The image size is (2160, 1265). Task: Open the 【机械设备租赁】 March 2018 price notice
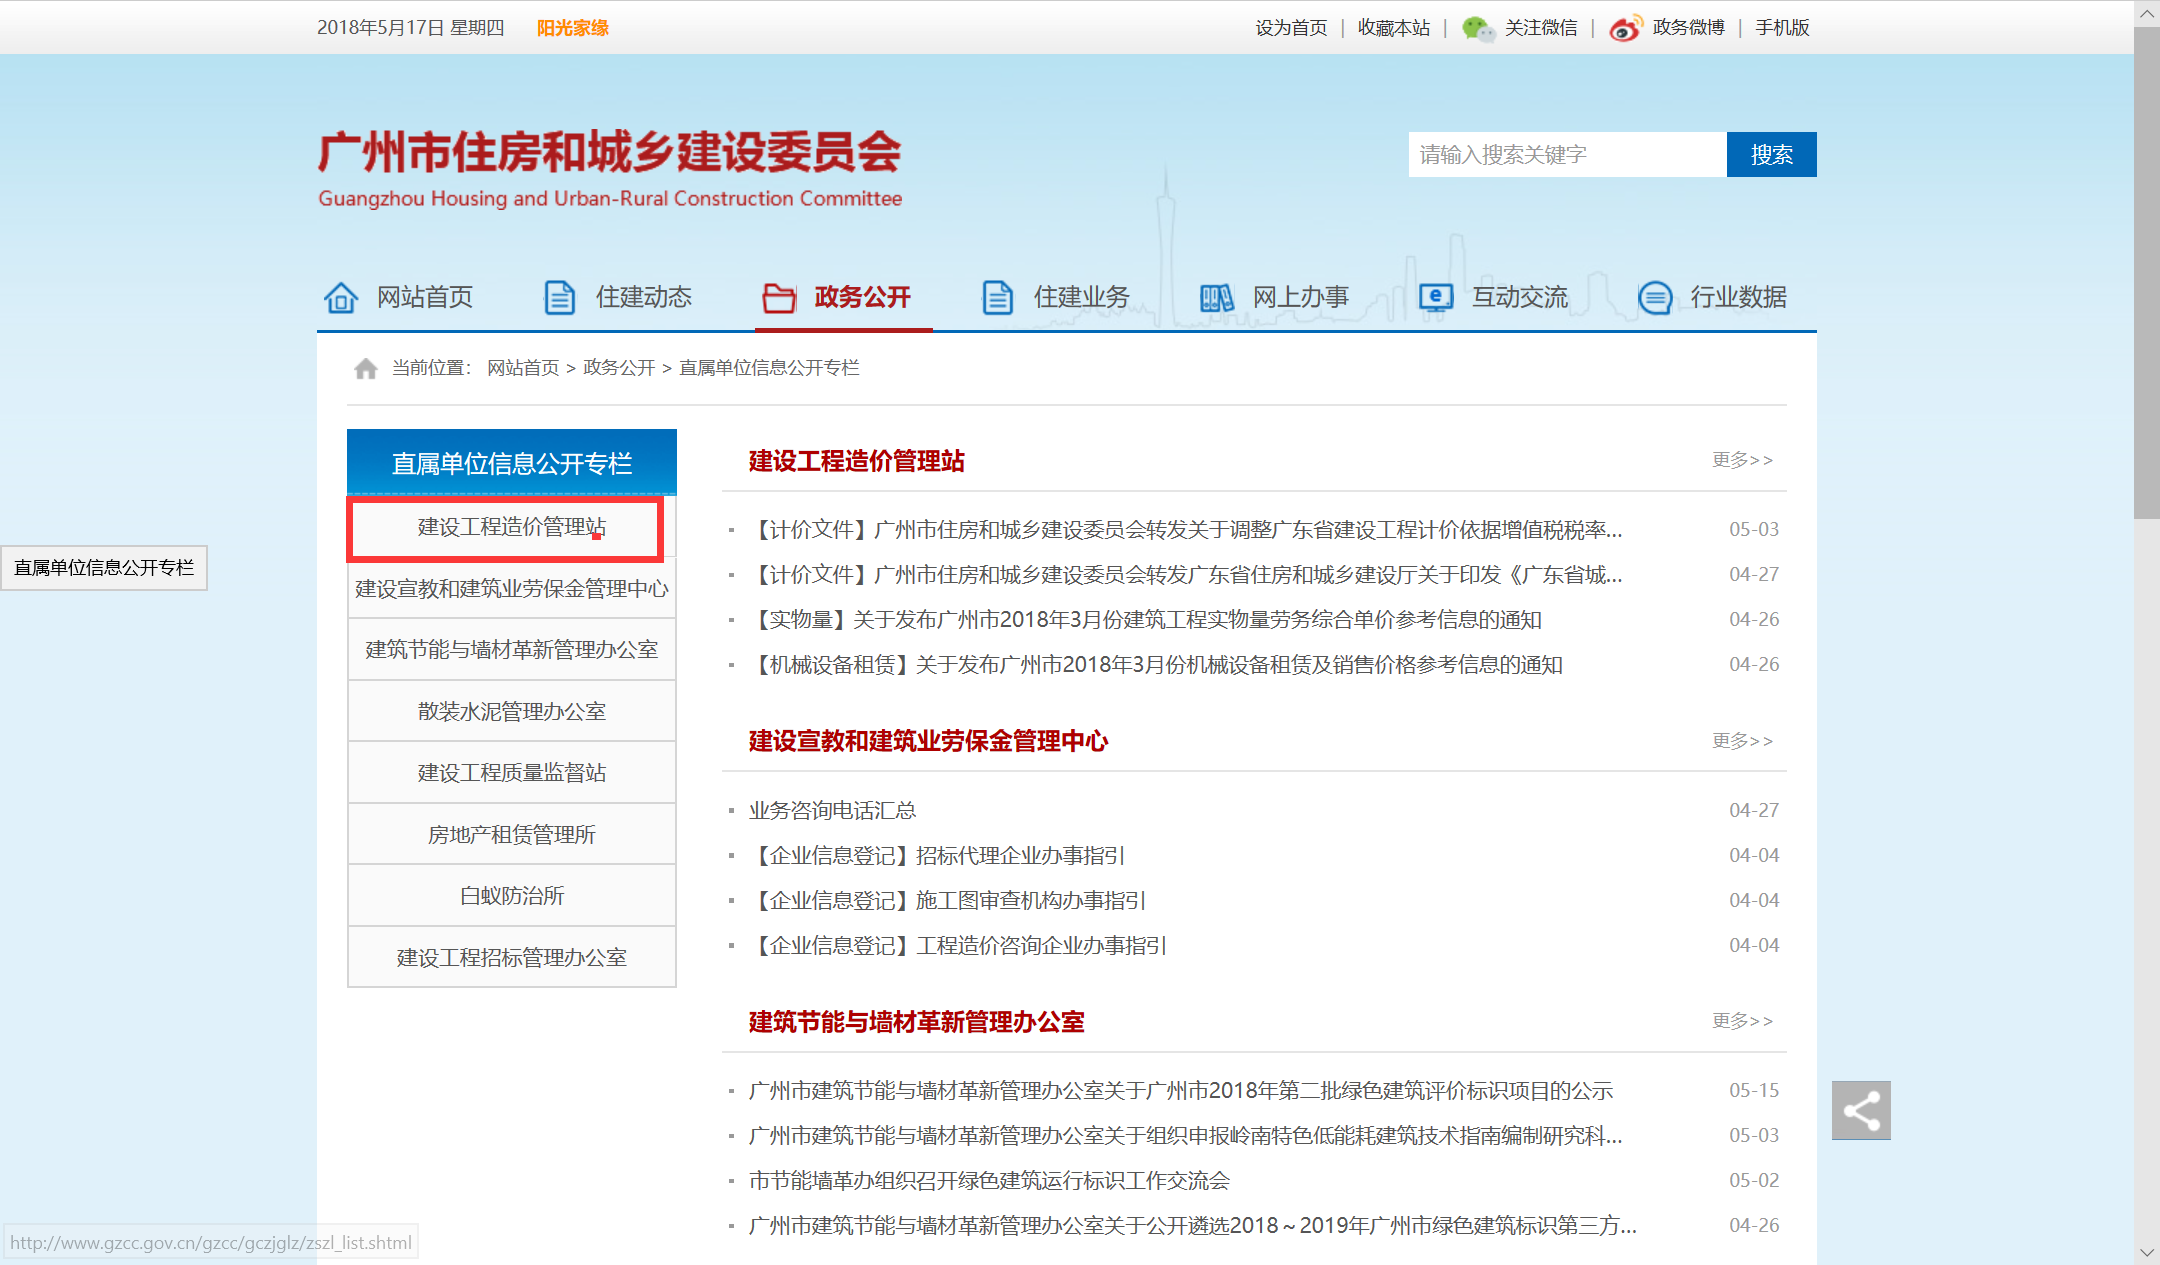[x=1156, y=665]
